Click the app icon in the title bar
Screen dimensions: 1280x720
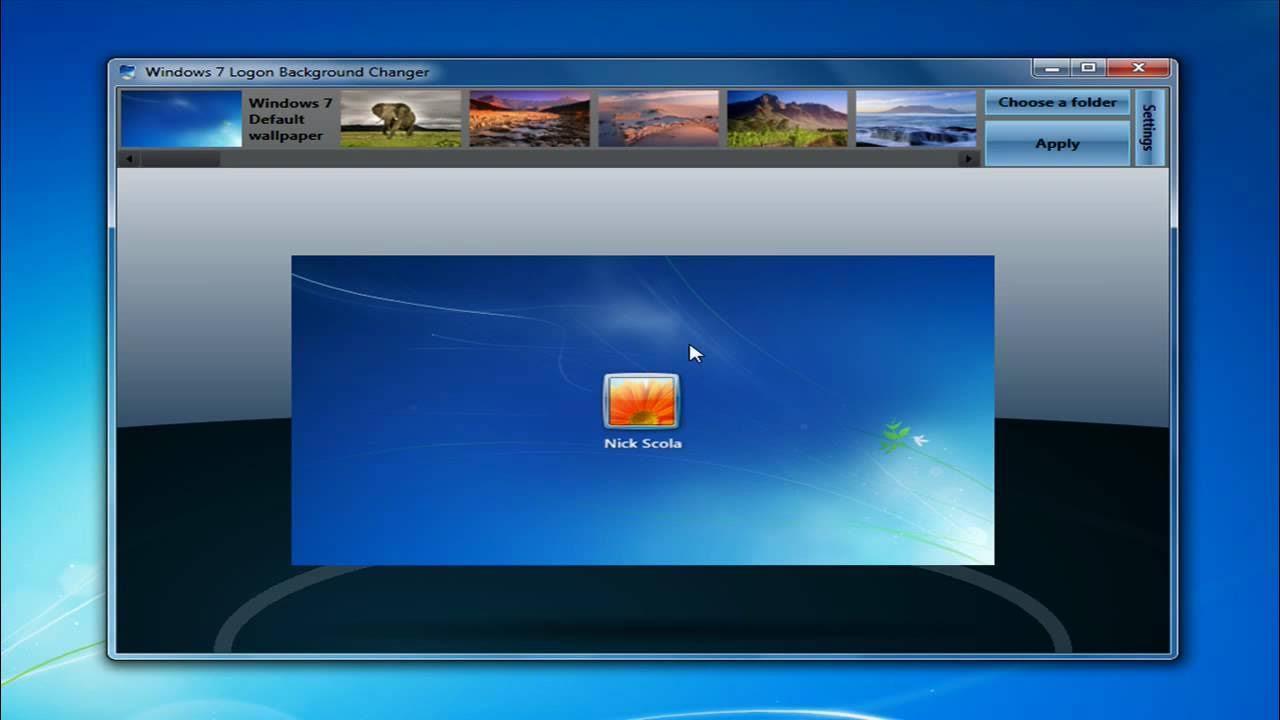coord(127,72)
